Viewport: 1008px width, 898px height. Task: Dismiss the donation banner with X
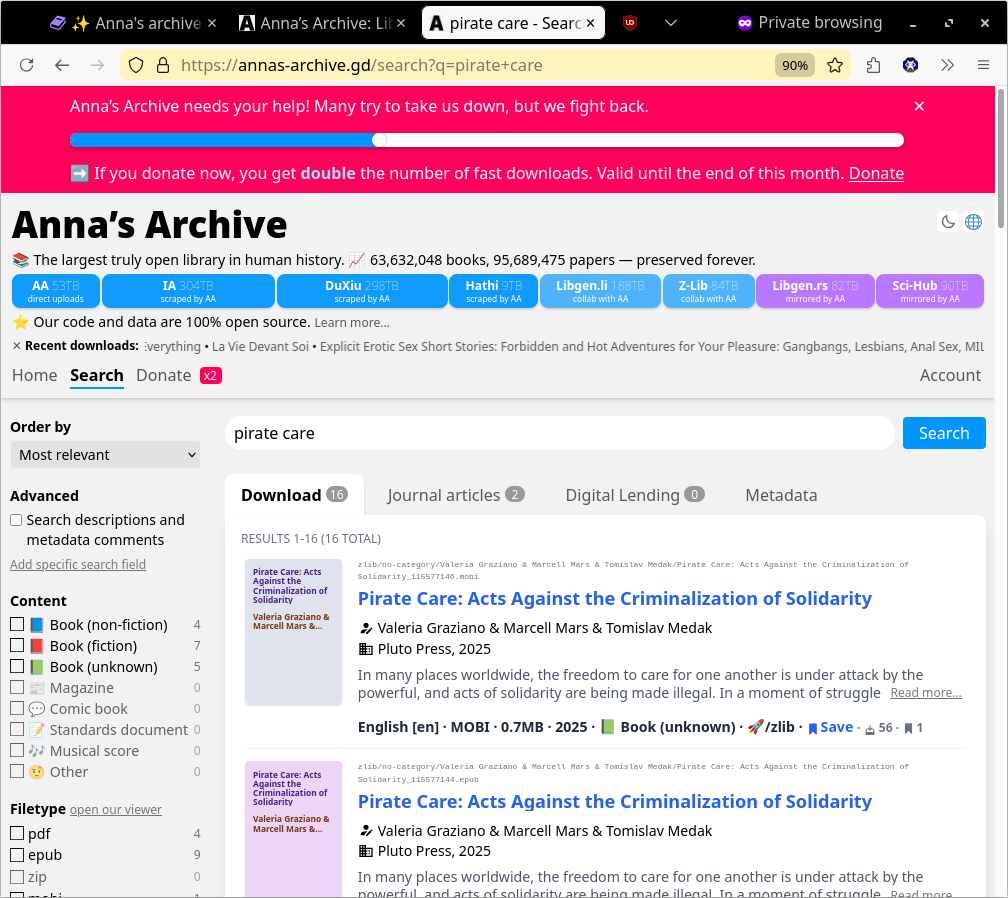[x=919, y=106]
